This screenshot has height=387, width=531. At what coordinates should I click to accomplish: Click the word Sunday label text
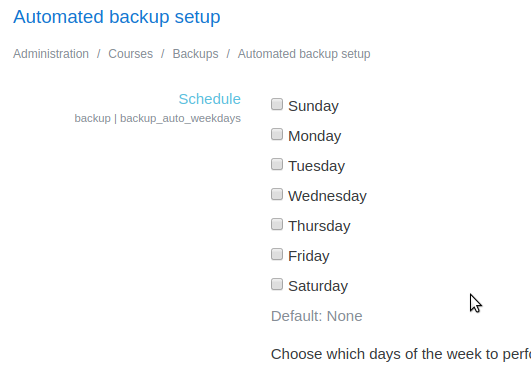tap(313, 106)
